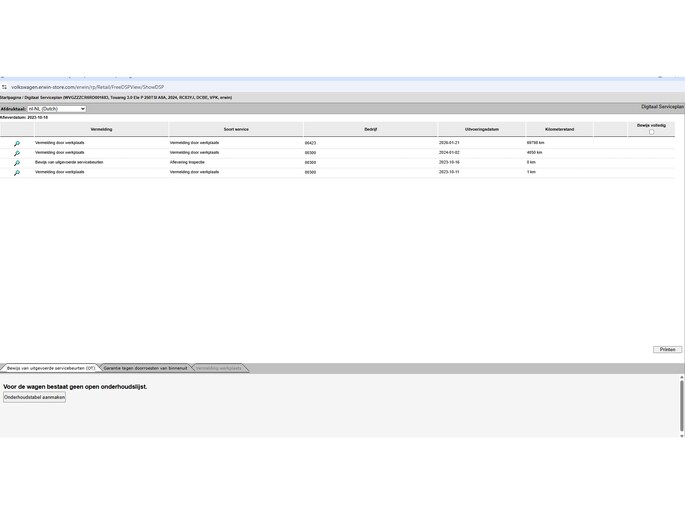View the Aflevering inspectie record details
The width and height of the screenshot is (685, 514).
click(x=17, y=163)
